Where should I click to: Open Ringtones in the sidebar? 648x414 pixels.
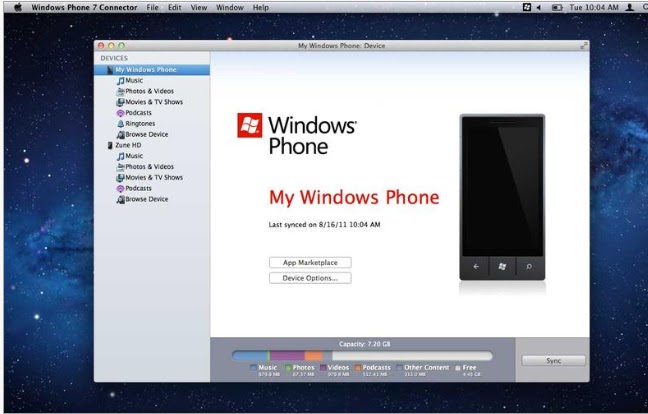coord(136,123)
